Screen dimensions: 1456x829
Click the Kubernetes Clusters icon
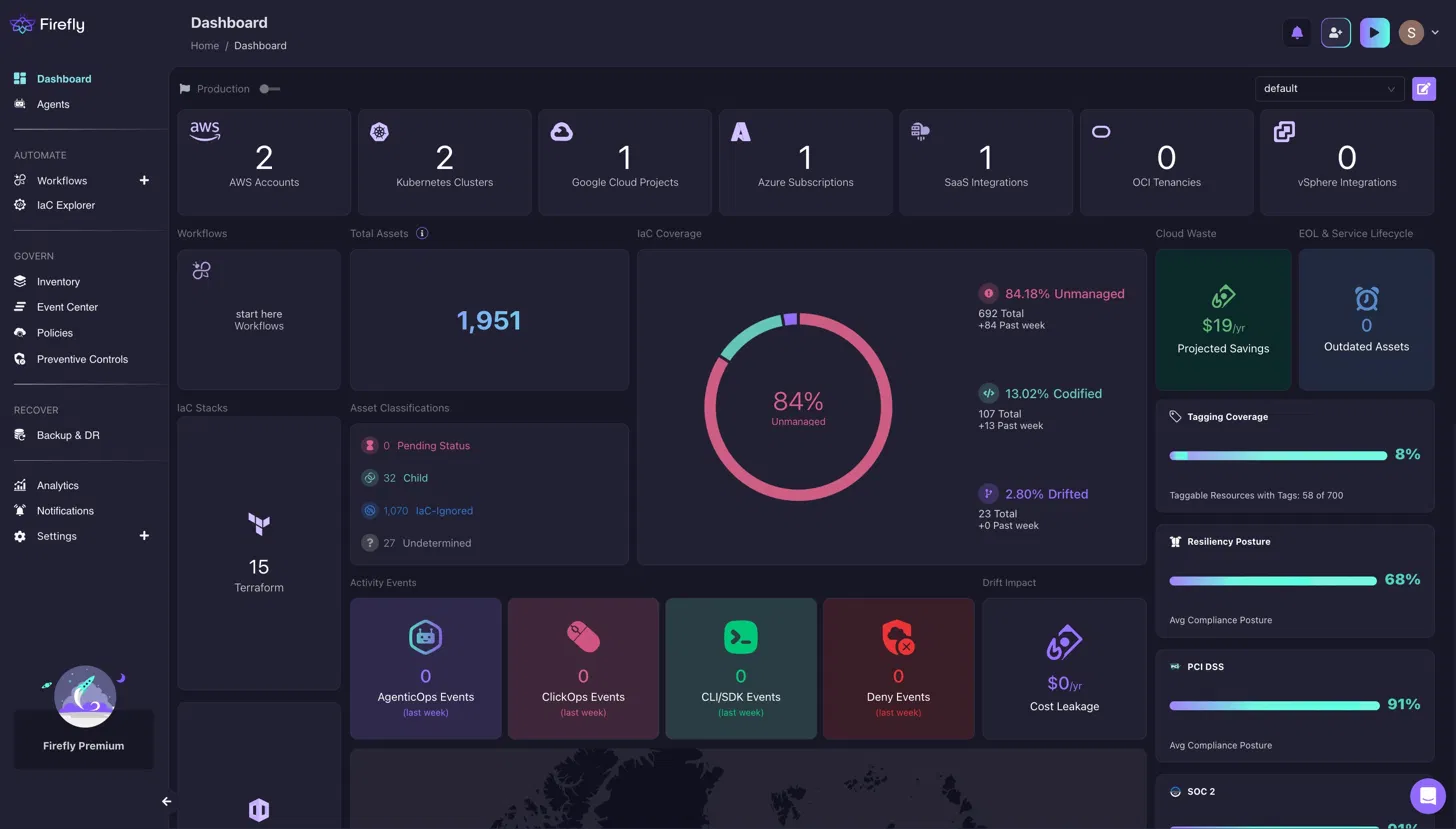click(379, 132)
